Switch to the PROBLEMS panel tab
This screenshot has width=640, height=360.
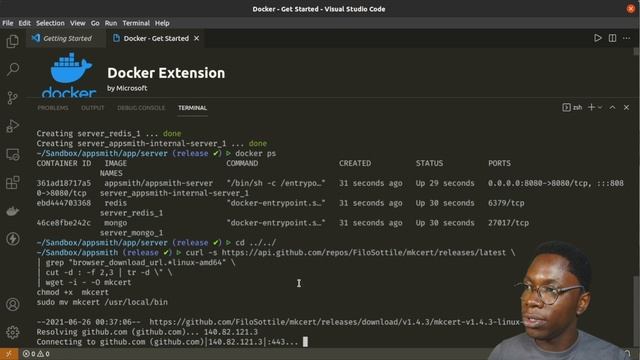point(53,108)
